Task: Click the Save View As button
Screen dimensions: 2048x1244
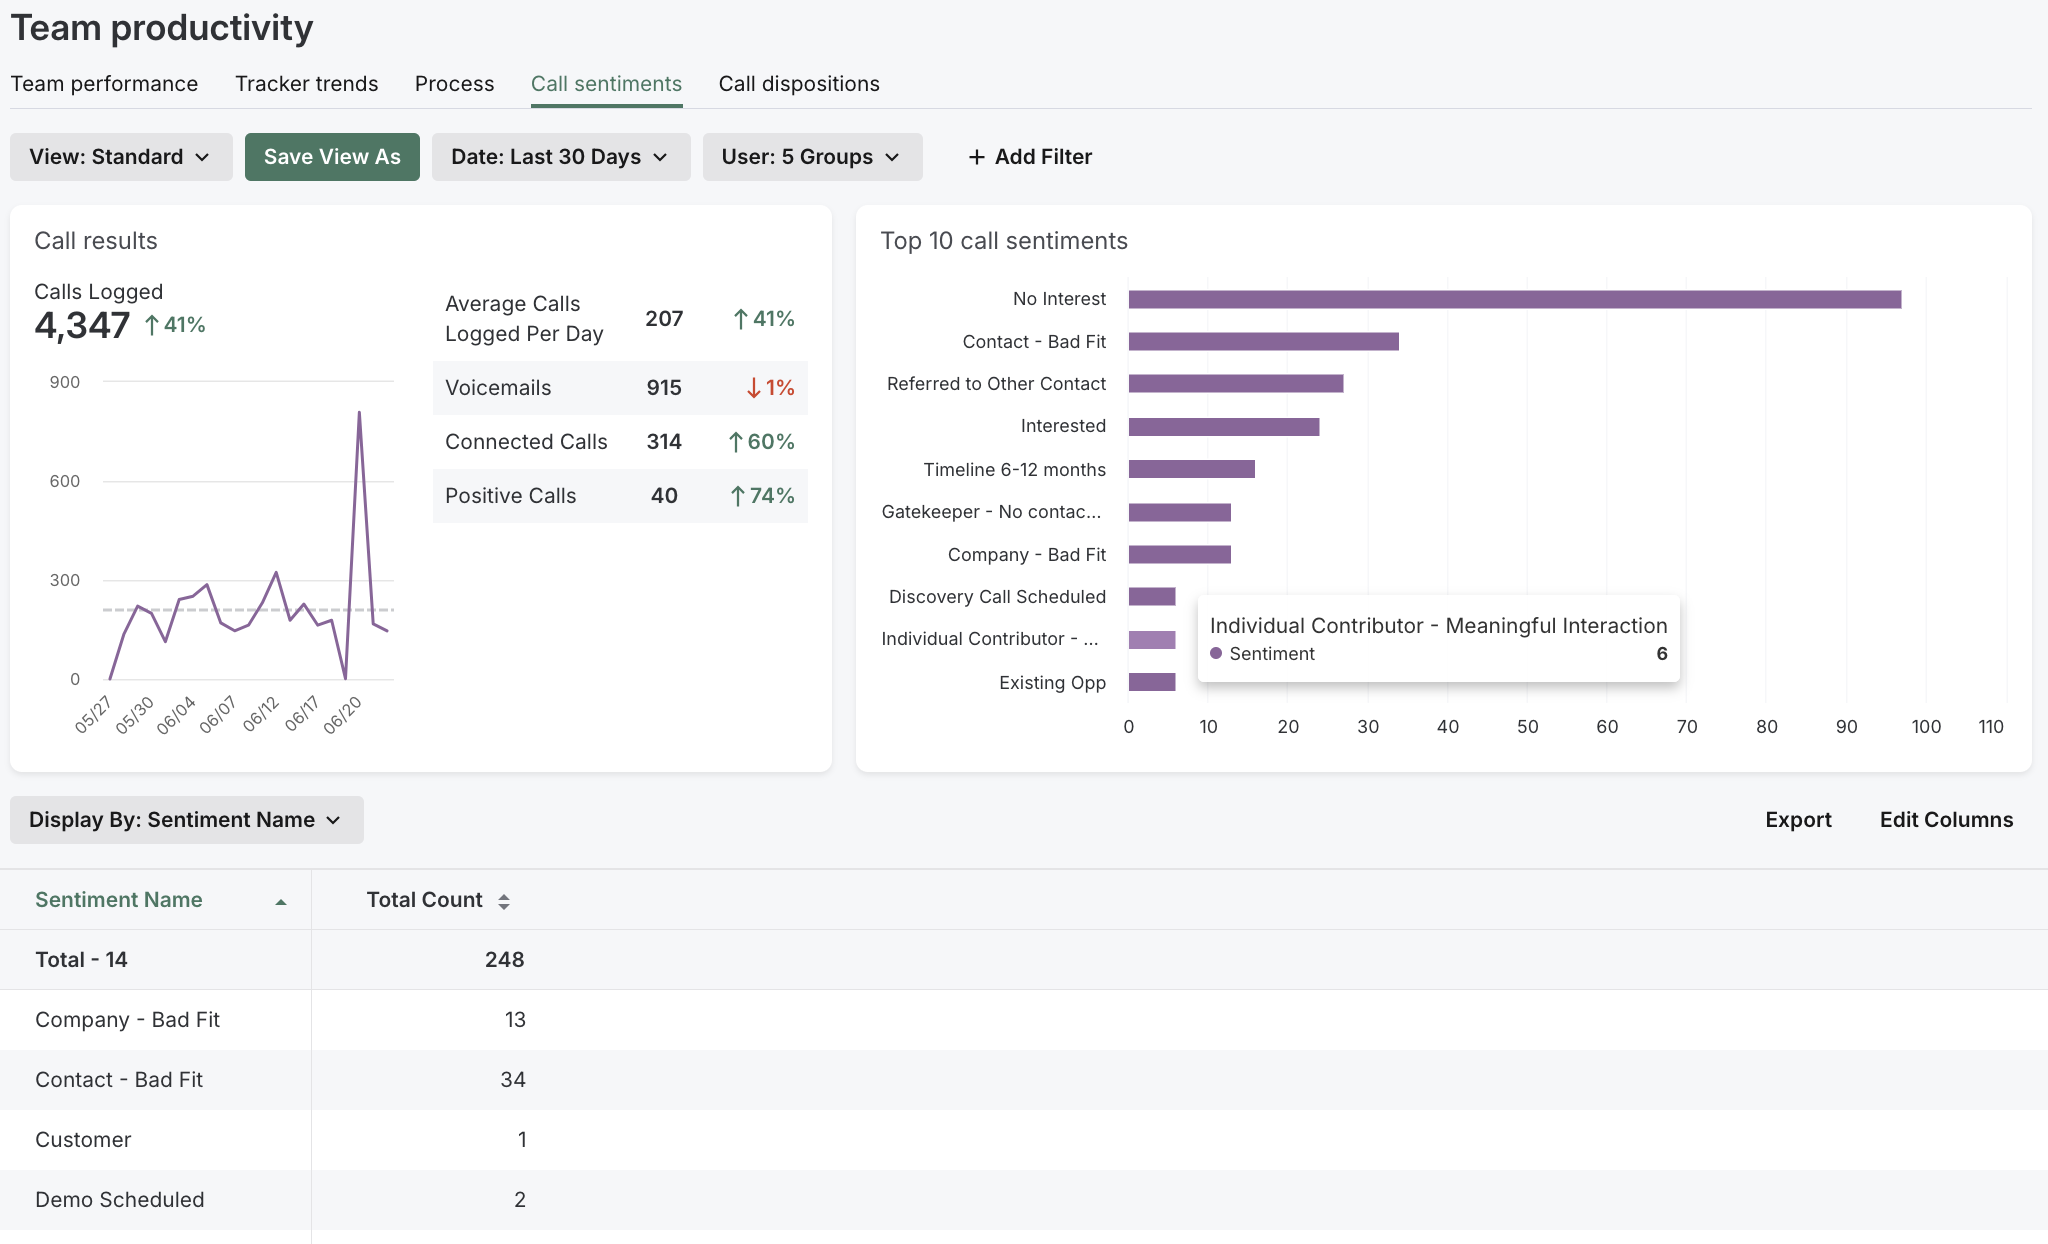Action: 332,156
